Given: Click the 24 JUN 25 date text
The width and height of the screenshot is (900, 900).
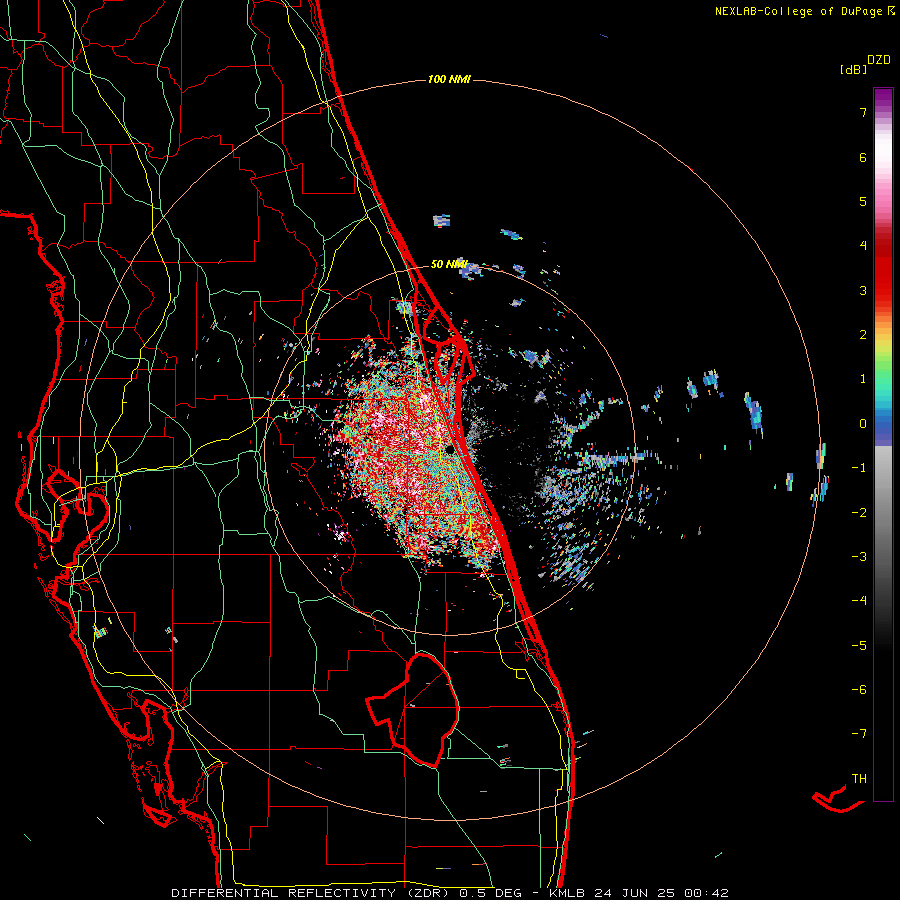Looking at the screenshot, I should 635,893.
